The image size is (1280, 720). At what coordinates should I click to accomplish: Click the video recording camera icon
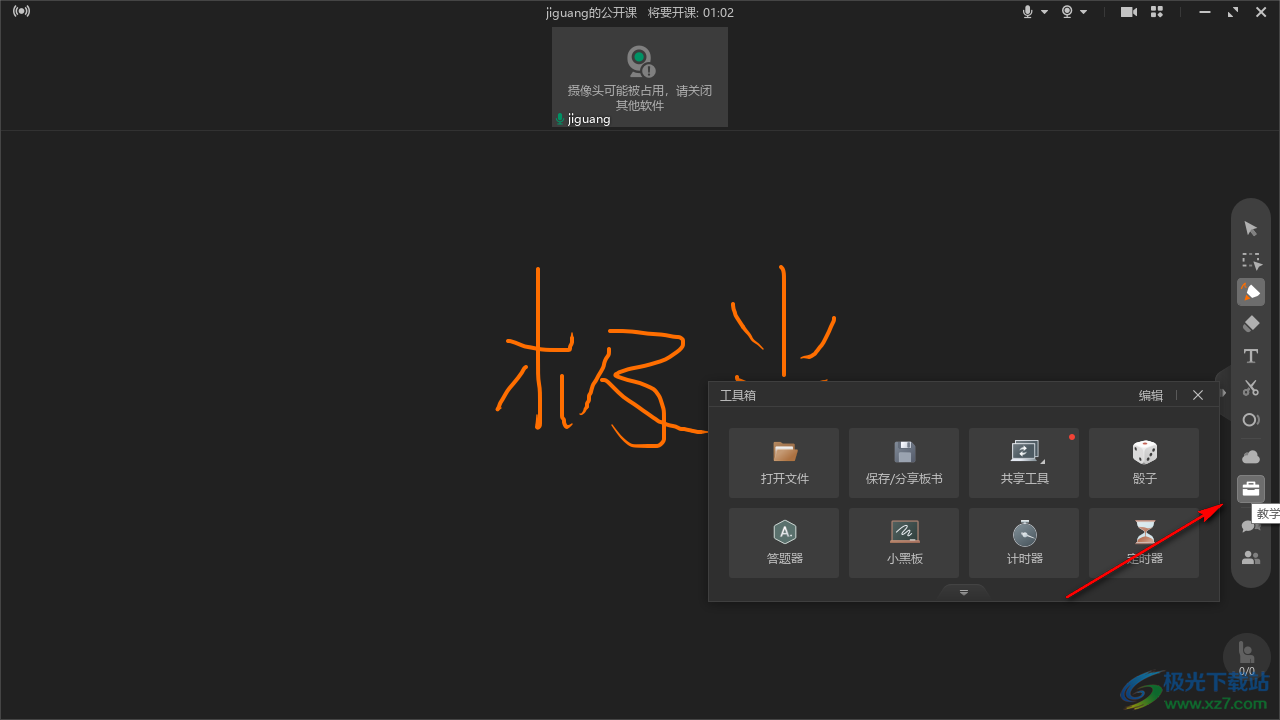(x=1129, y=12)
